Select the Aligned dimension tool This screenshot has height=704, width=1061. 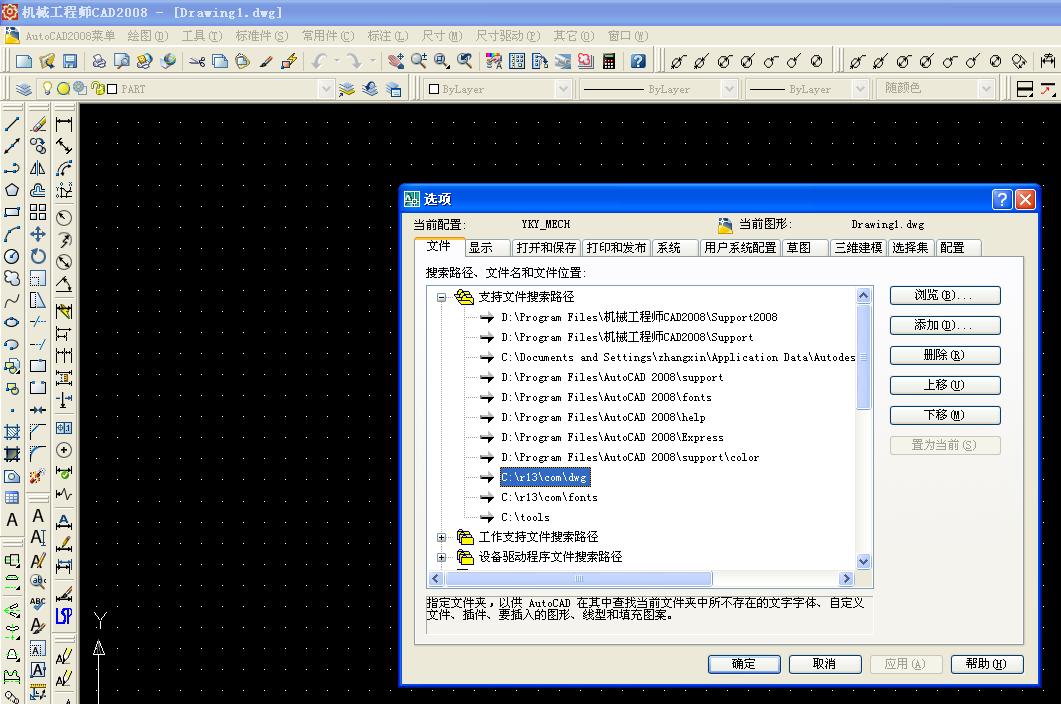64,146
